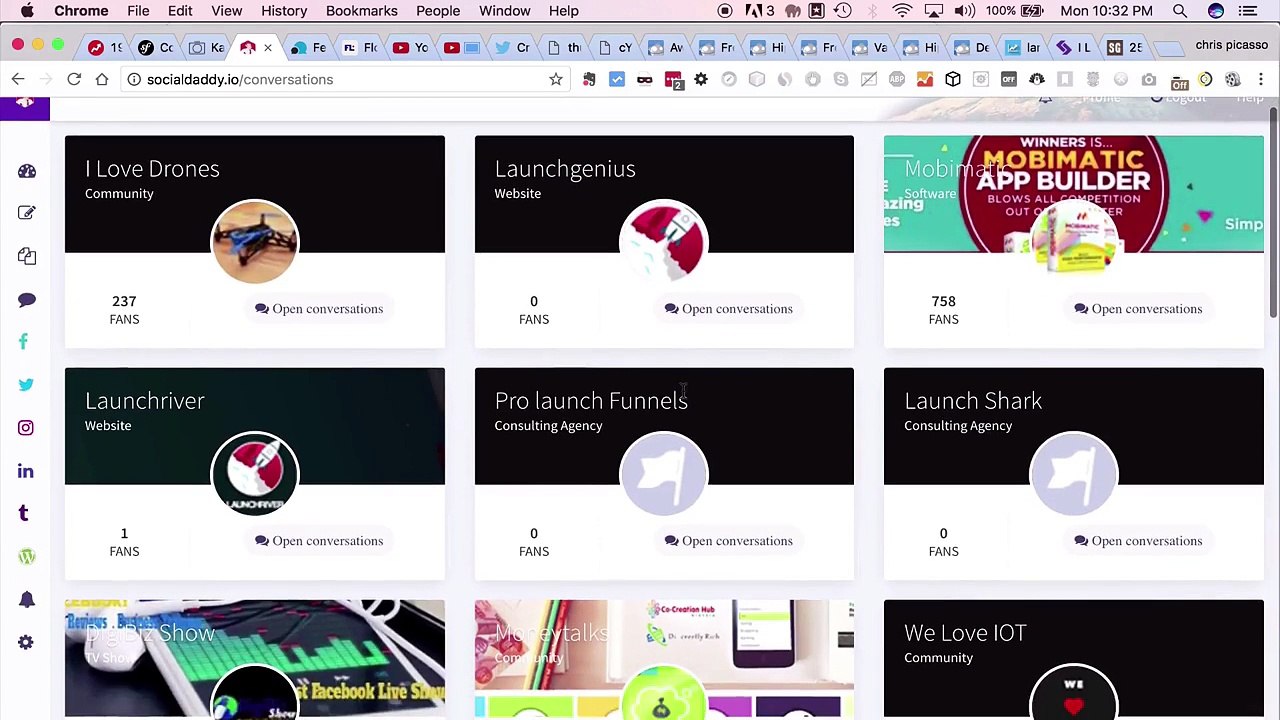Click the black gear extension icon
1280x720 pixels.
tap(701, 79)
